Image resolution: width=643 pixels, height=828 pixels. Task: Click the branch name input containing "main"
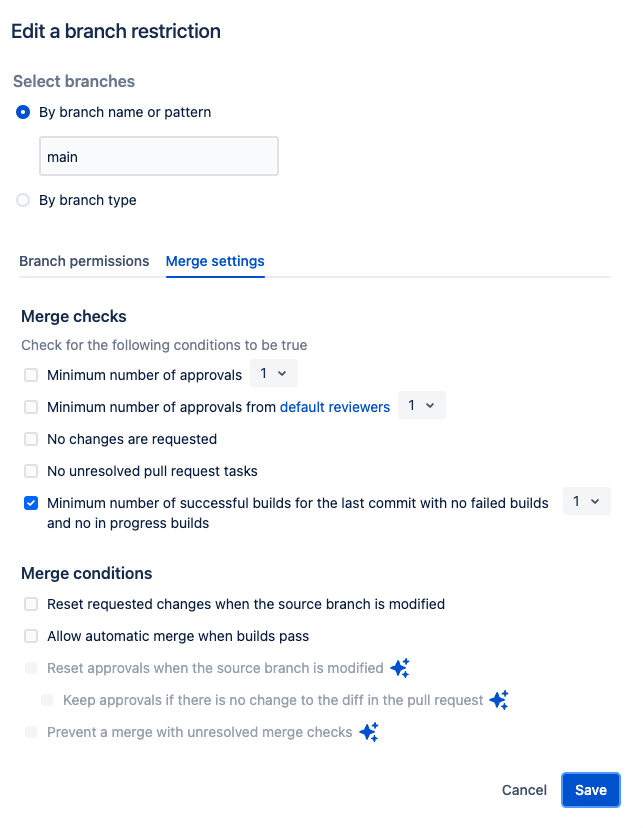[x=158, y=156]
